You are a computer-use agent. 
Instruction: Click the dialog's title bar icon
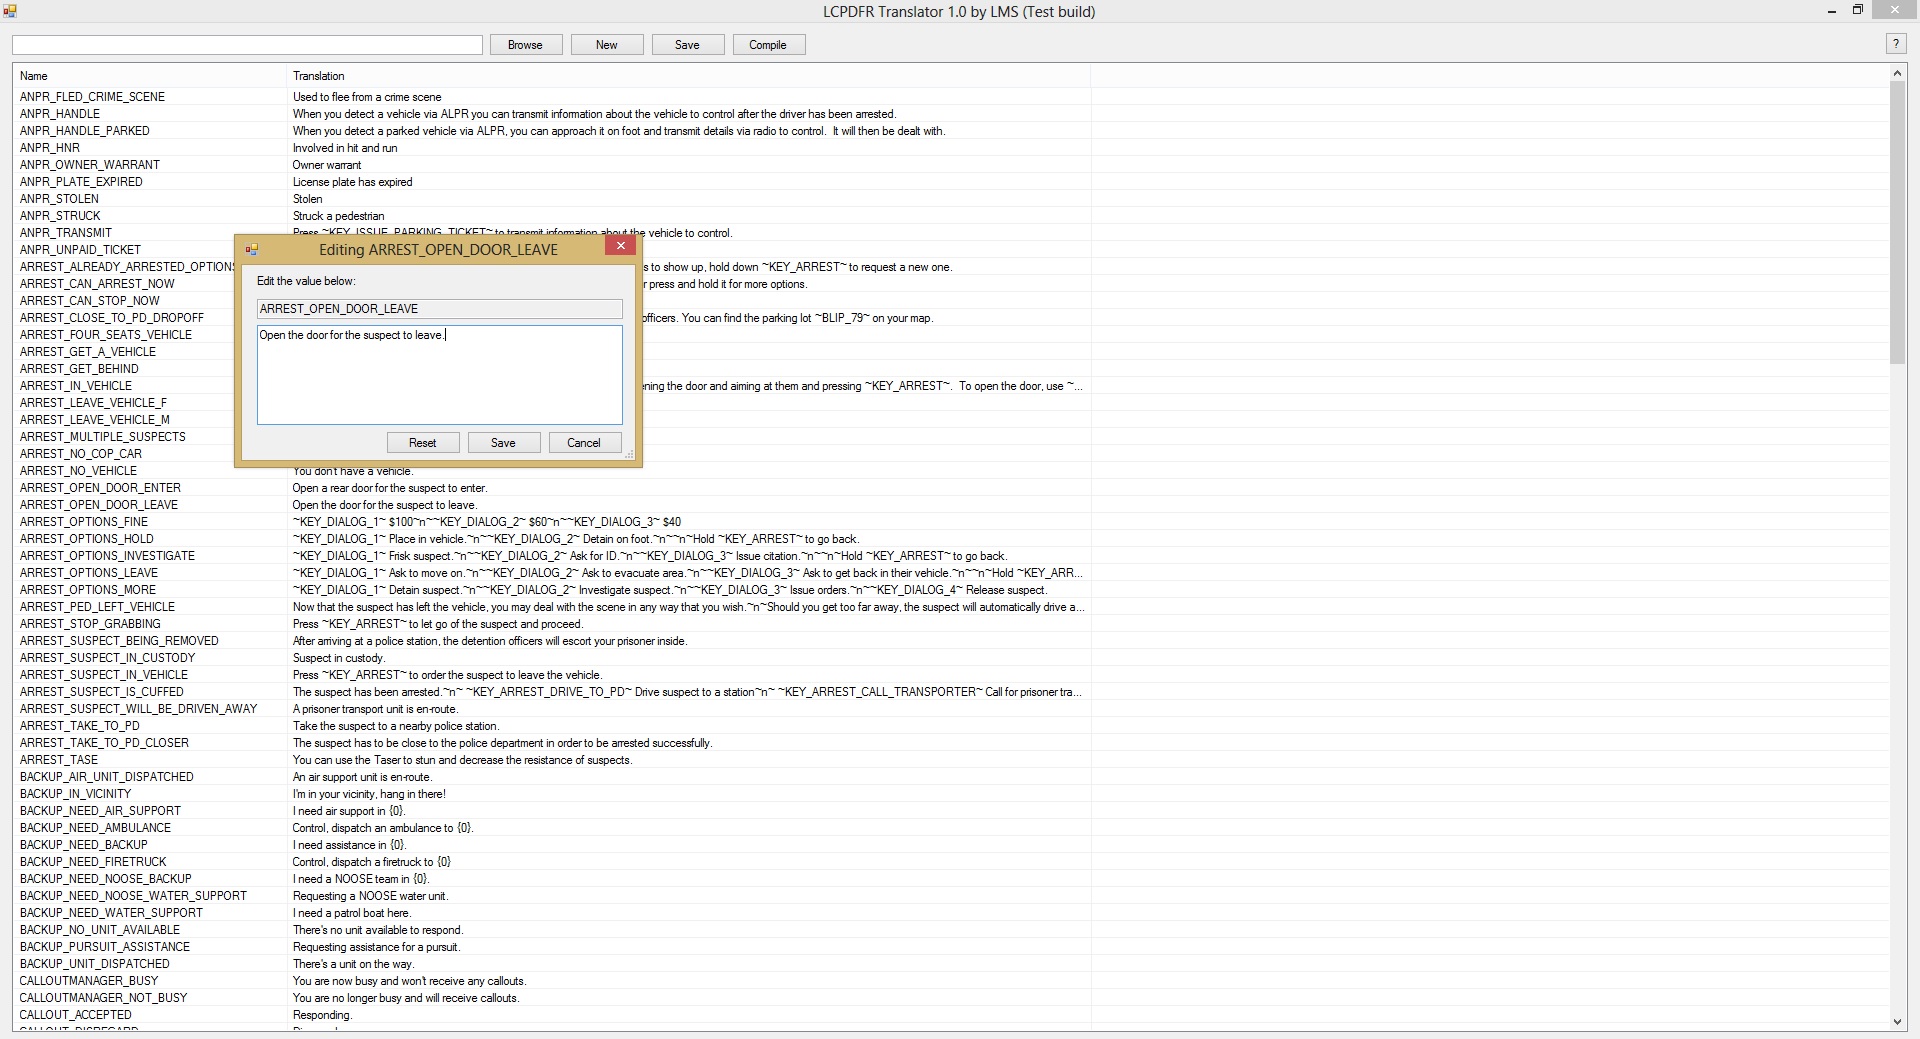(252, 250)
